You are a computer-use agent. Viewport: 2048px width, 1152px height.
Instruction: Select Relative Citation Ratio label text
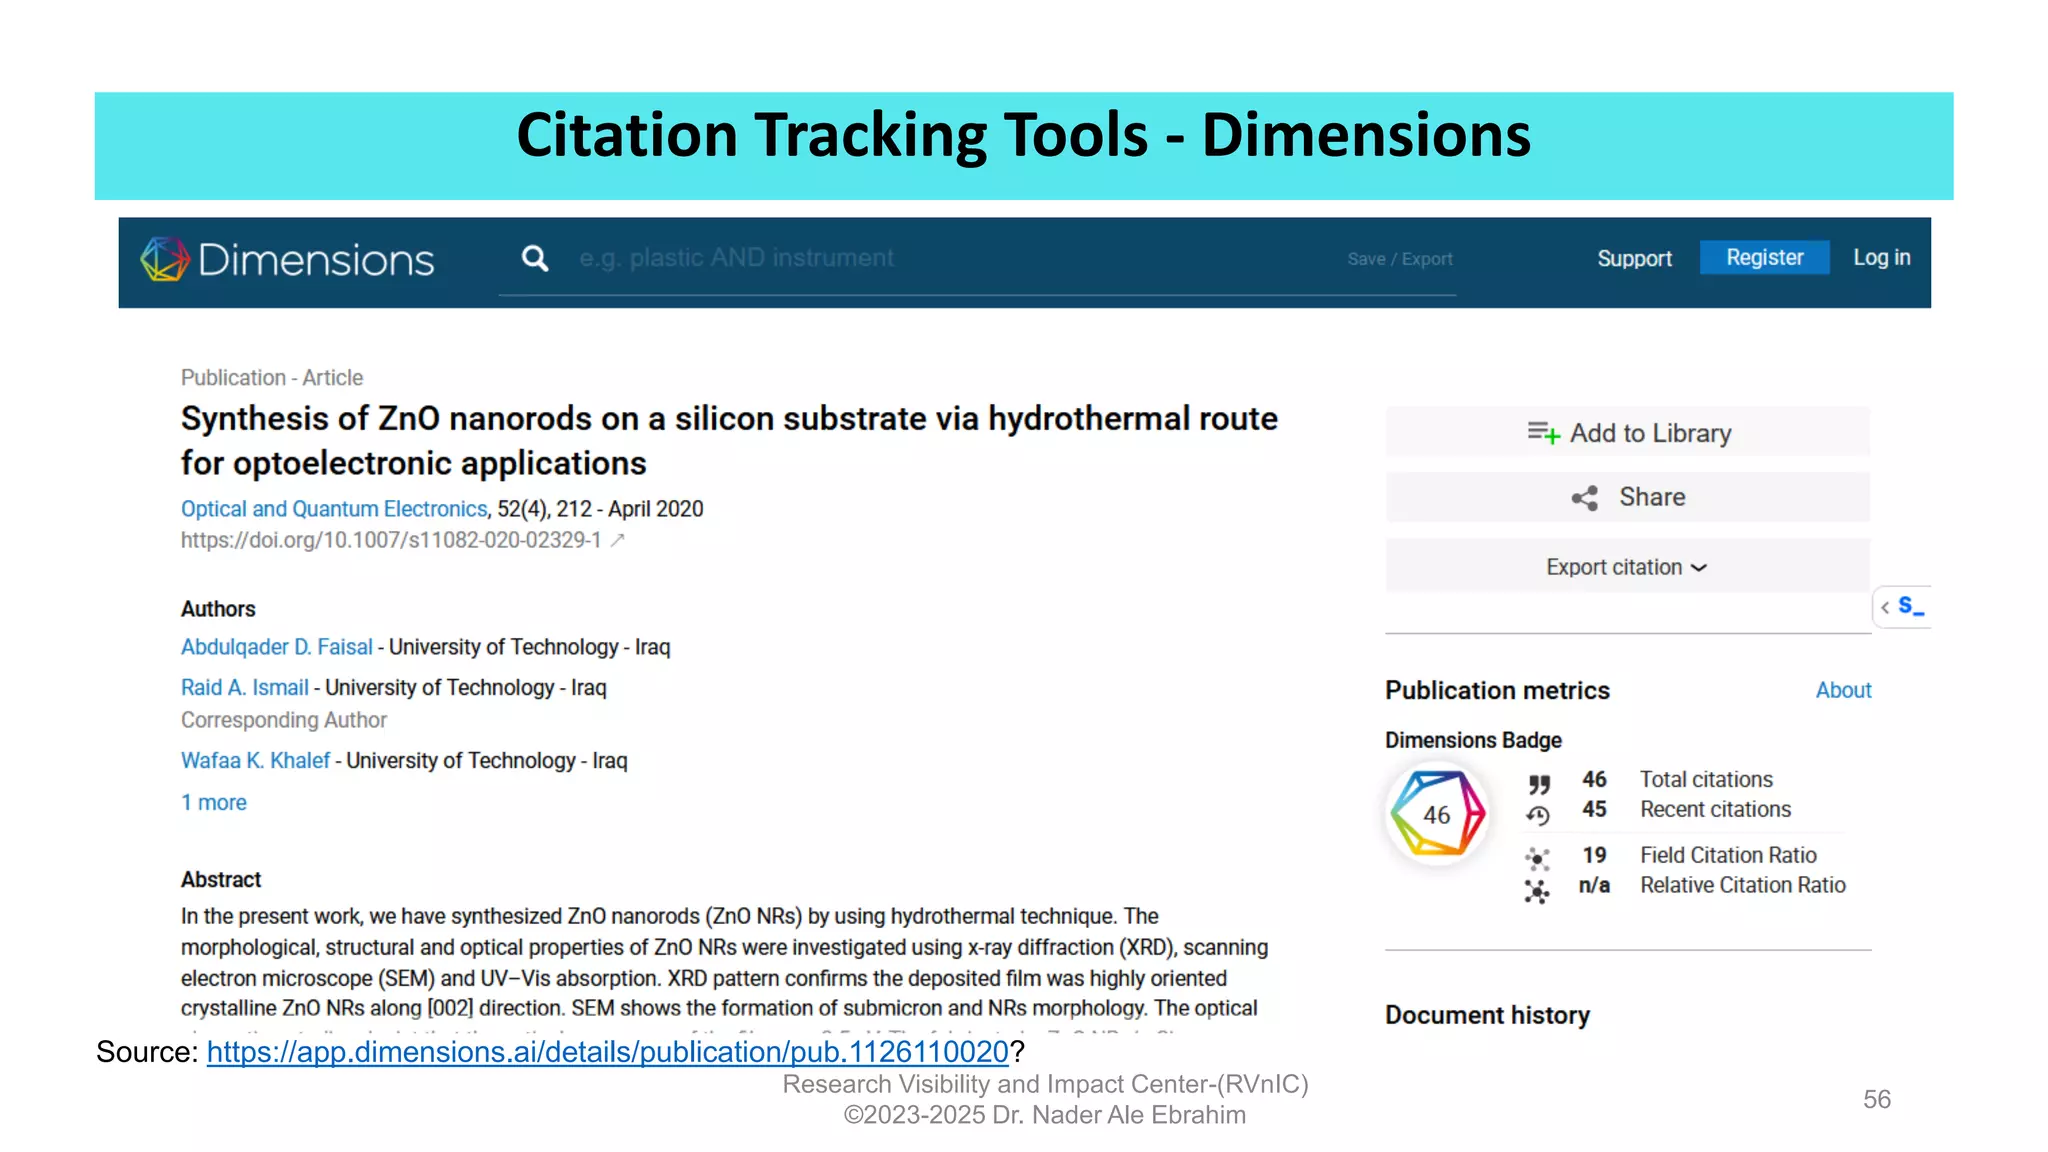click(x=1742, y=885)
